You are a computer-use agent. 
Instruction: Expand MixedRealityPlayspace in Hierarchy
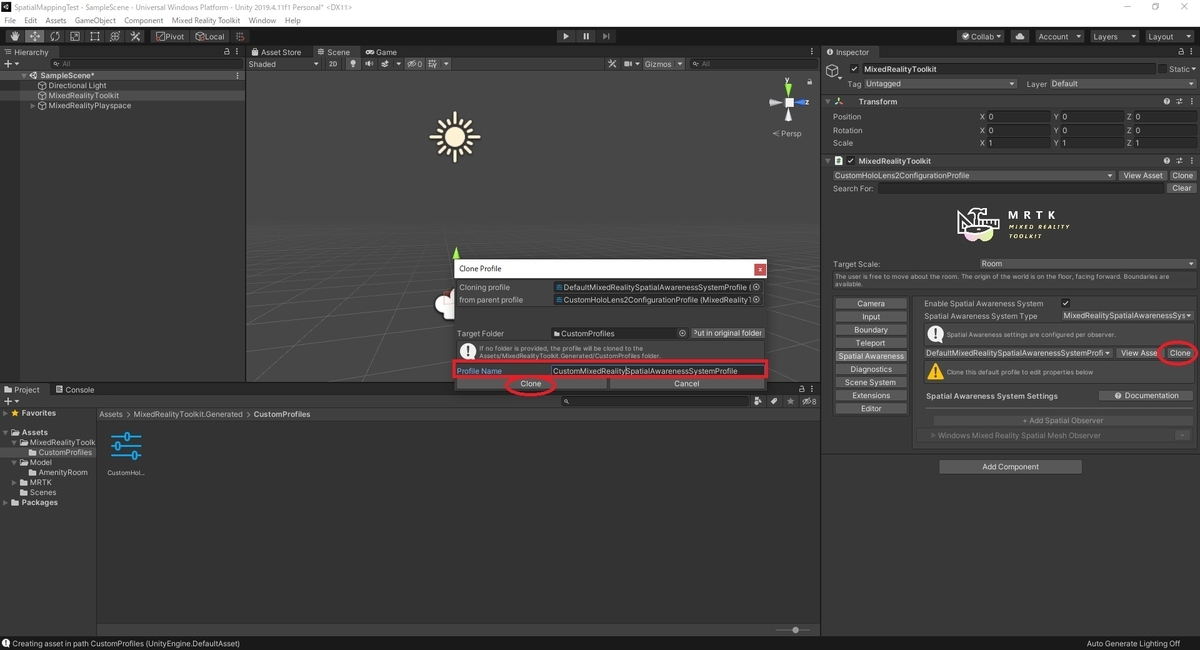click(x=32, y=106)
